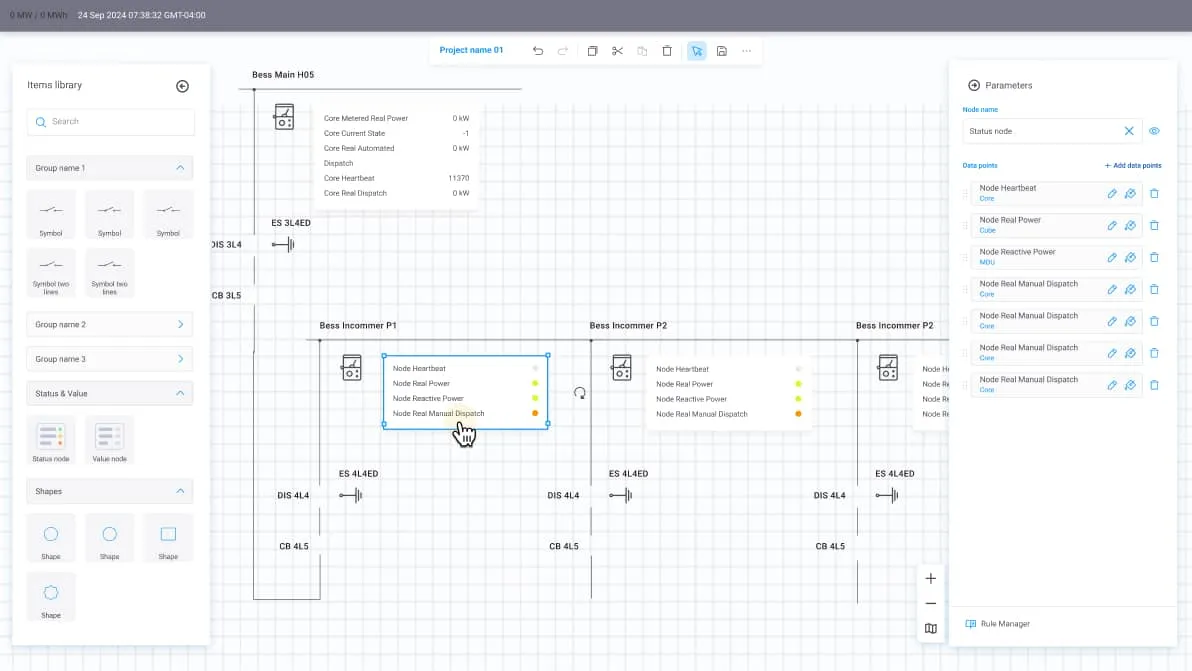This screenshot has height=671, width=1192.
Task: Clear the Node name field with X
Action: pyautogui.click(x=1129, y=131)
